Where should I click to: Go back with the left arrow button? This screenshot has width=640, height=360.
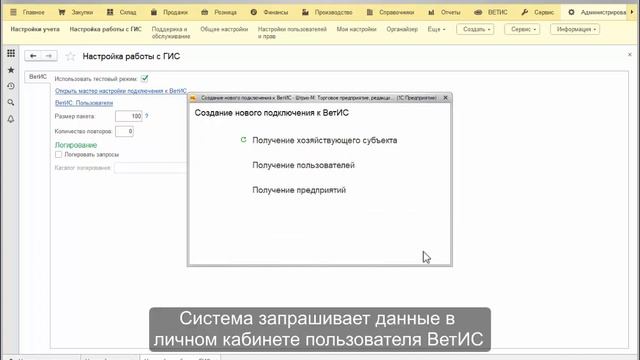pos(33,56)
